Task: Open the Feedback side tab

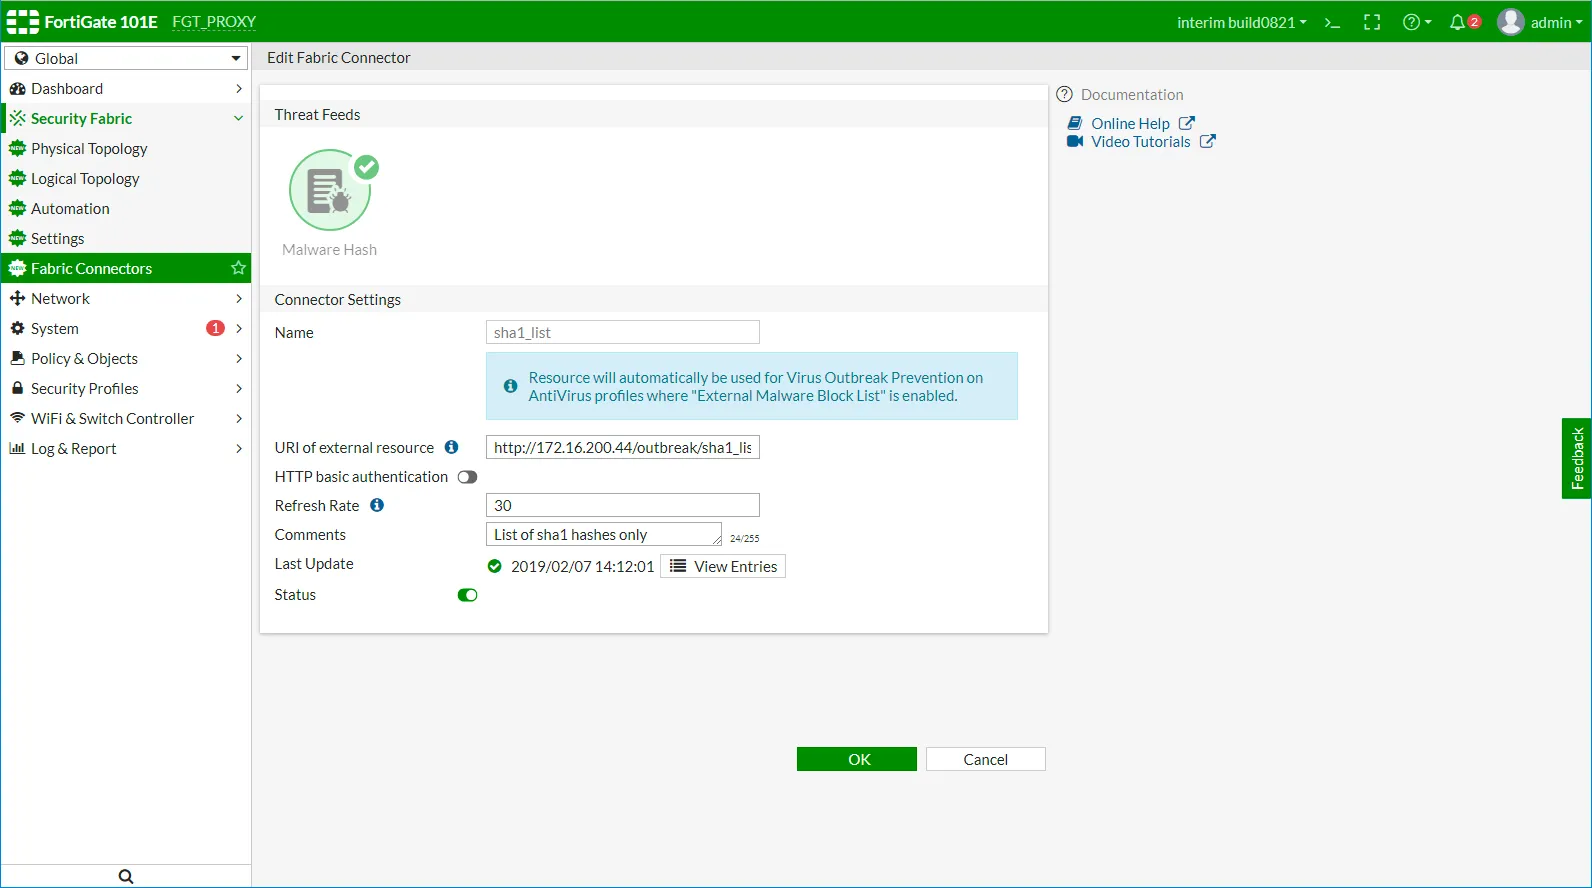Action: (x=1577, y=458)
